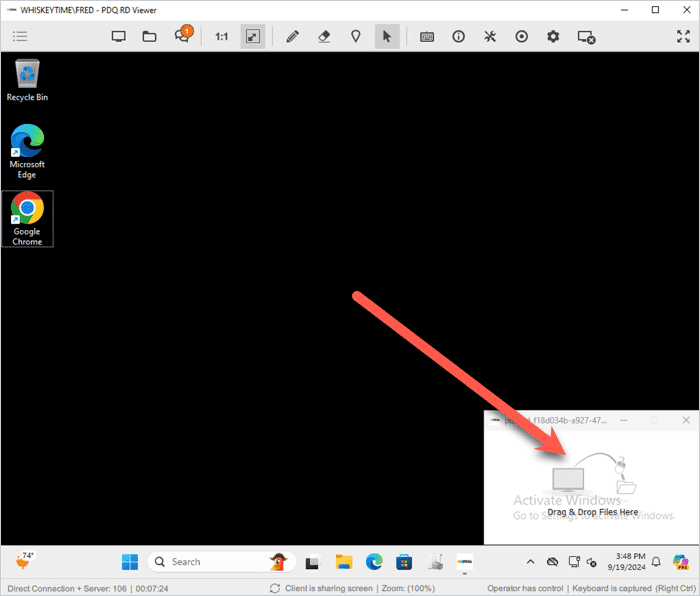Open File Explorer from remote taskbar

pyautogui.click(x=344, y=562)
